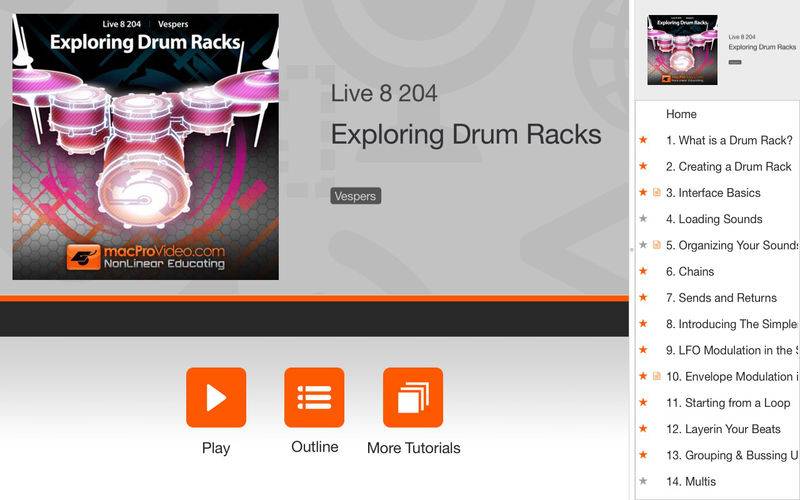Open the Outline list icon

coord(314,397)
